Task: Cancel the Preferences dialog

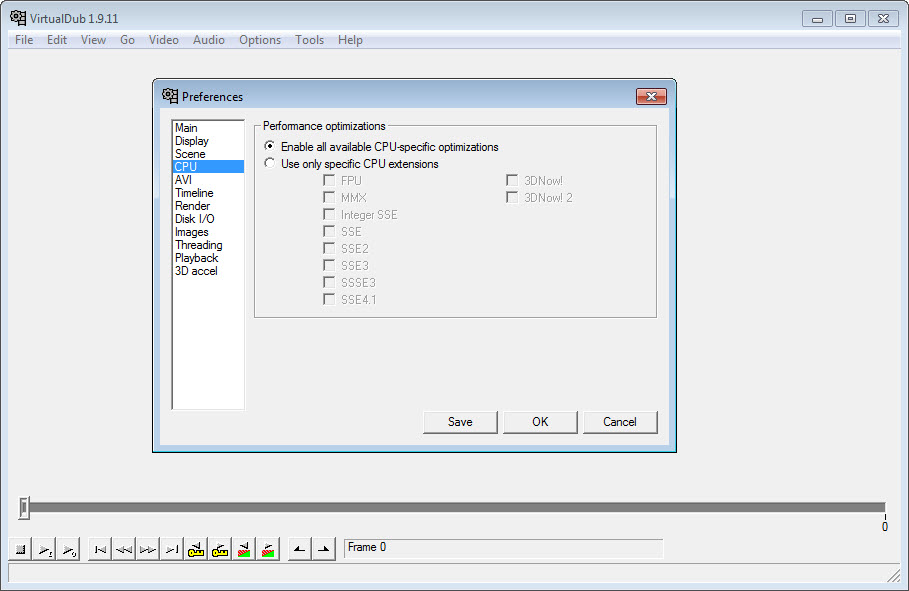Action: click(x=620, y=422)
